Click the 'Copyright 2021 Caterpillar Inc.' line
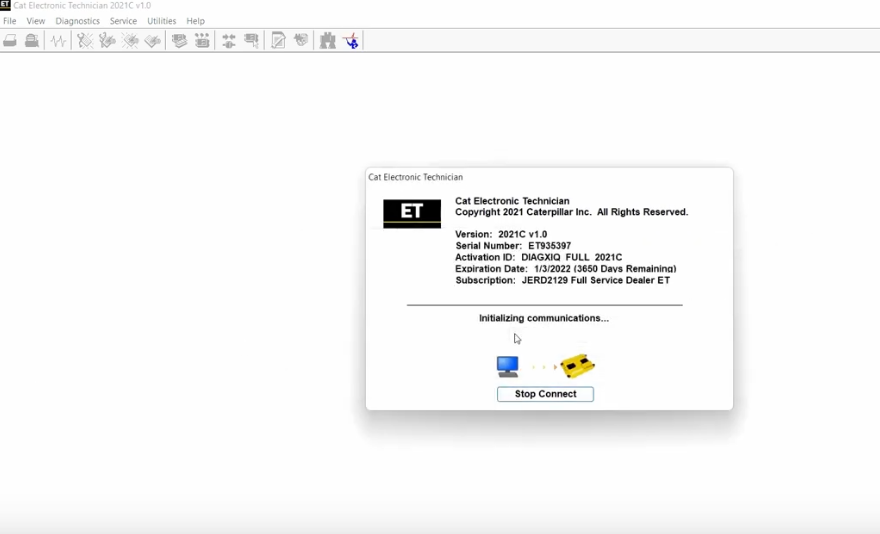 [571, 212]
